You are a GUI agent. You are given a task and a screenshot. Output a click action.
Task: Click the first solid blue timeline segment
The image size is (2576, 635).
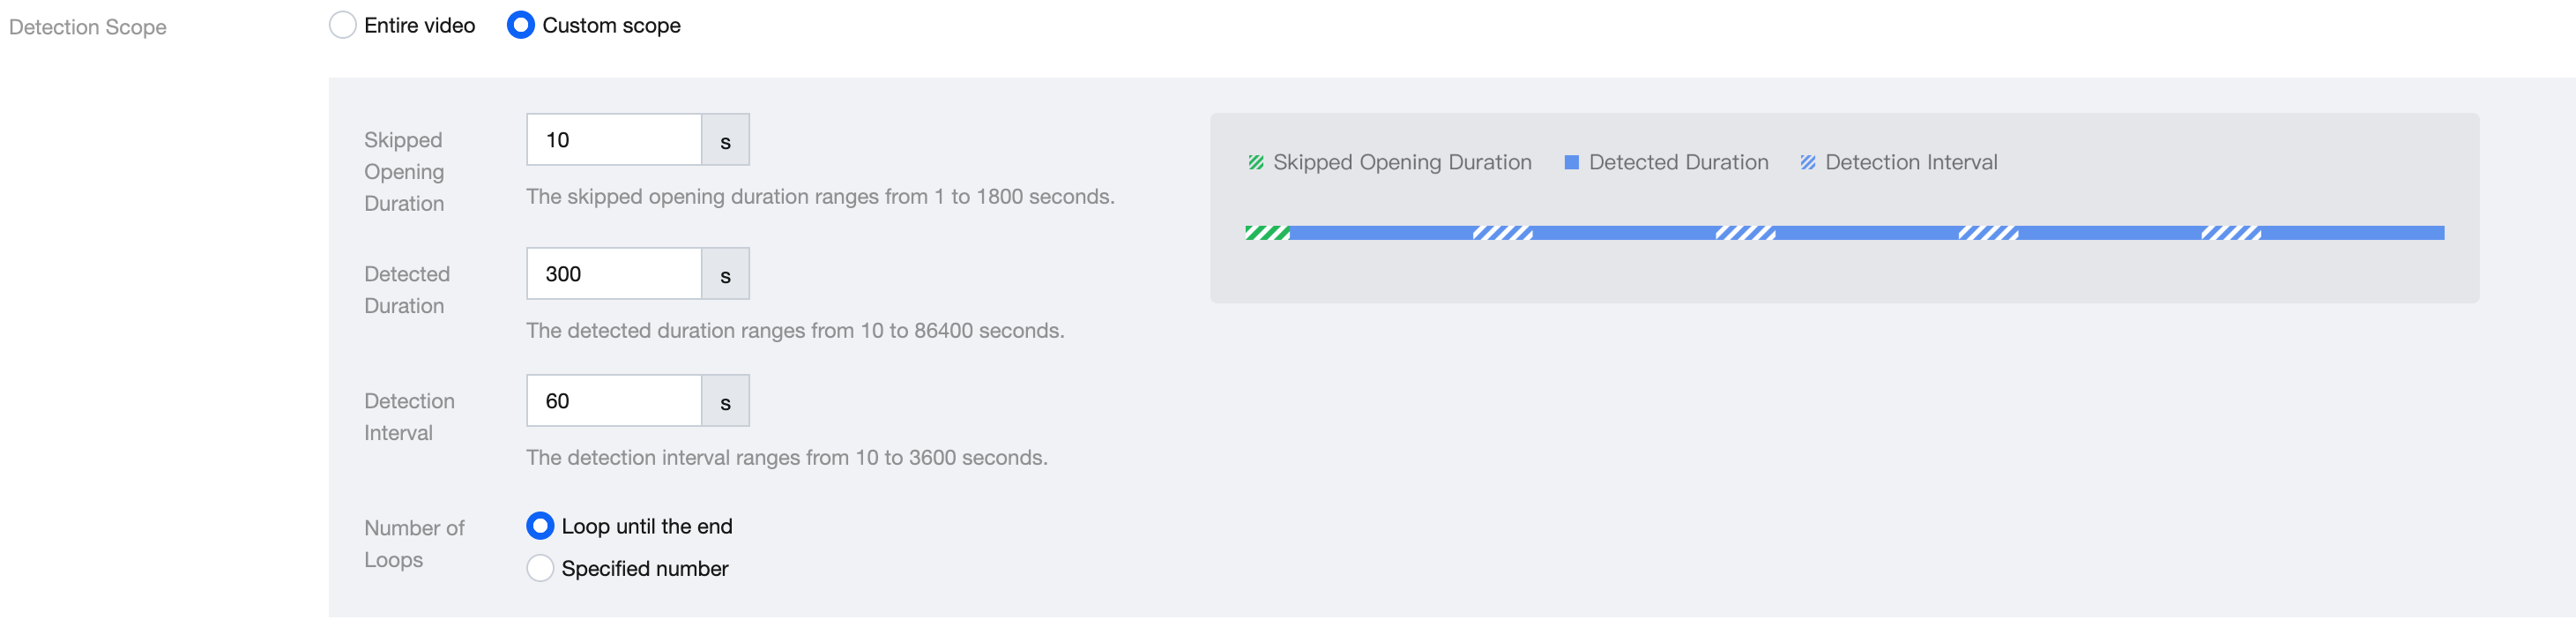click(1381, 233)
